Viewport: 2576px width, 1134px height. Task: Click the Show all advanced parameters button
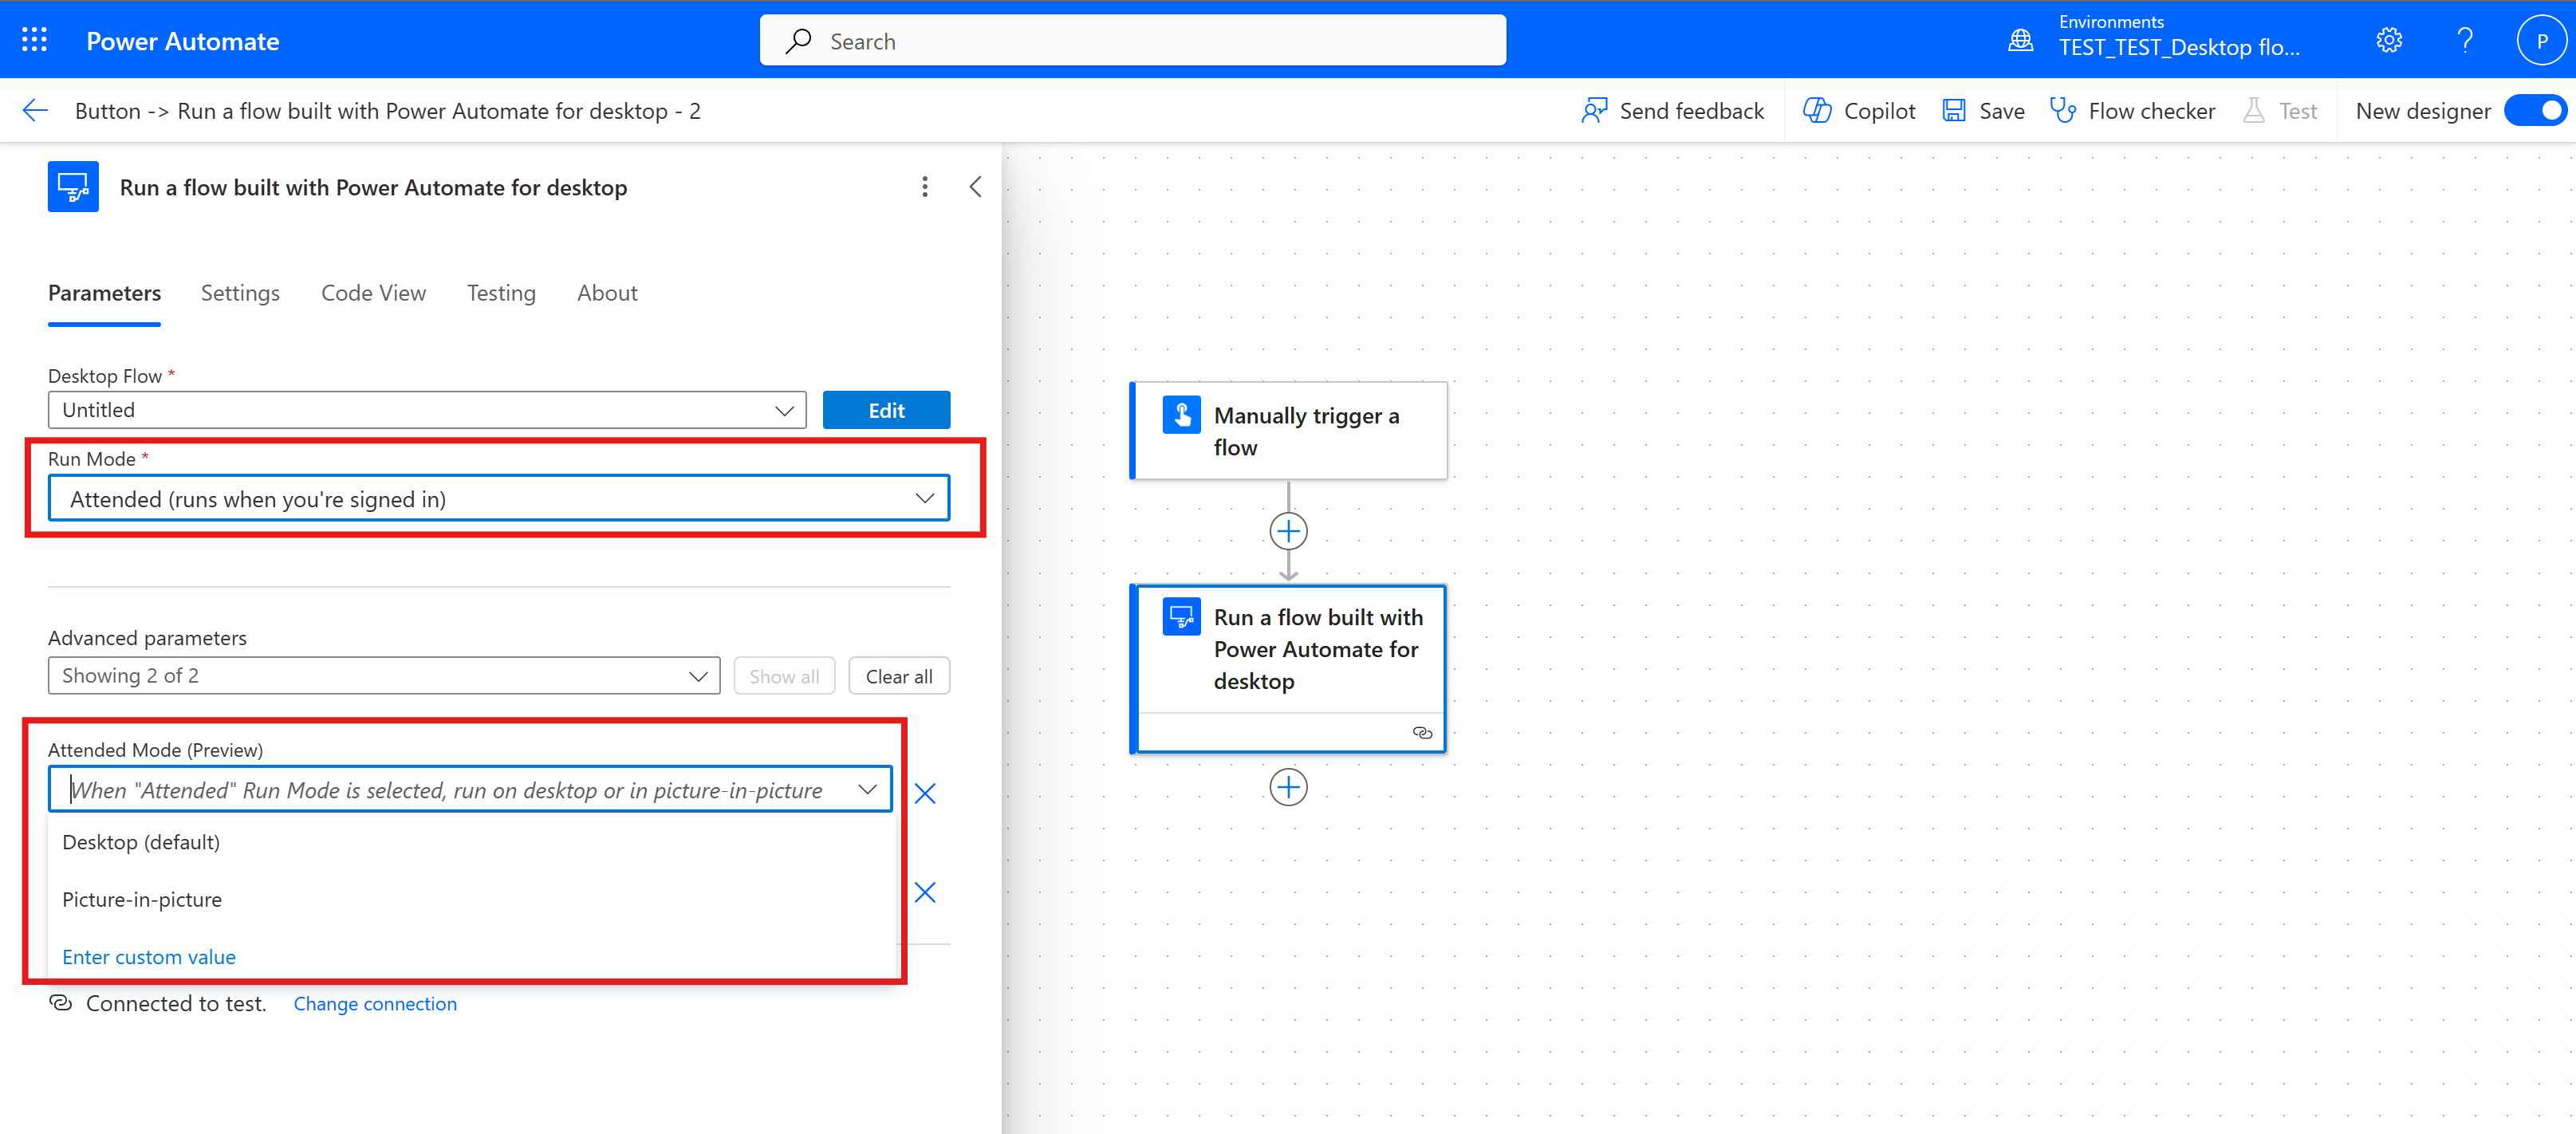784,675
